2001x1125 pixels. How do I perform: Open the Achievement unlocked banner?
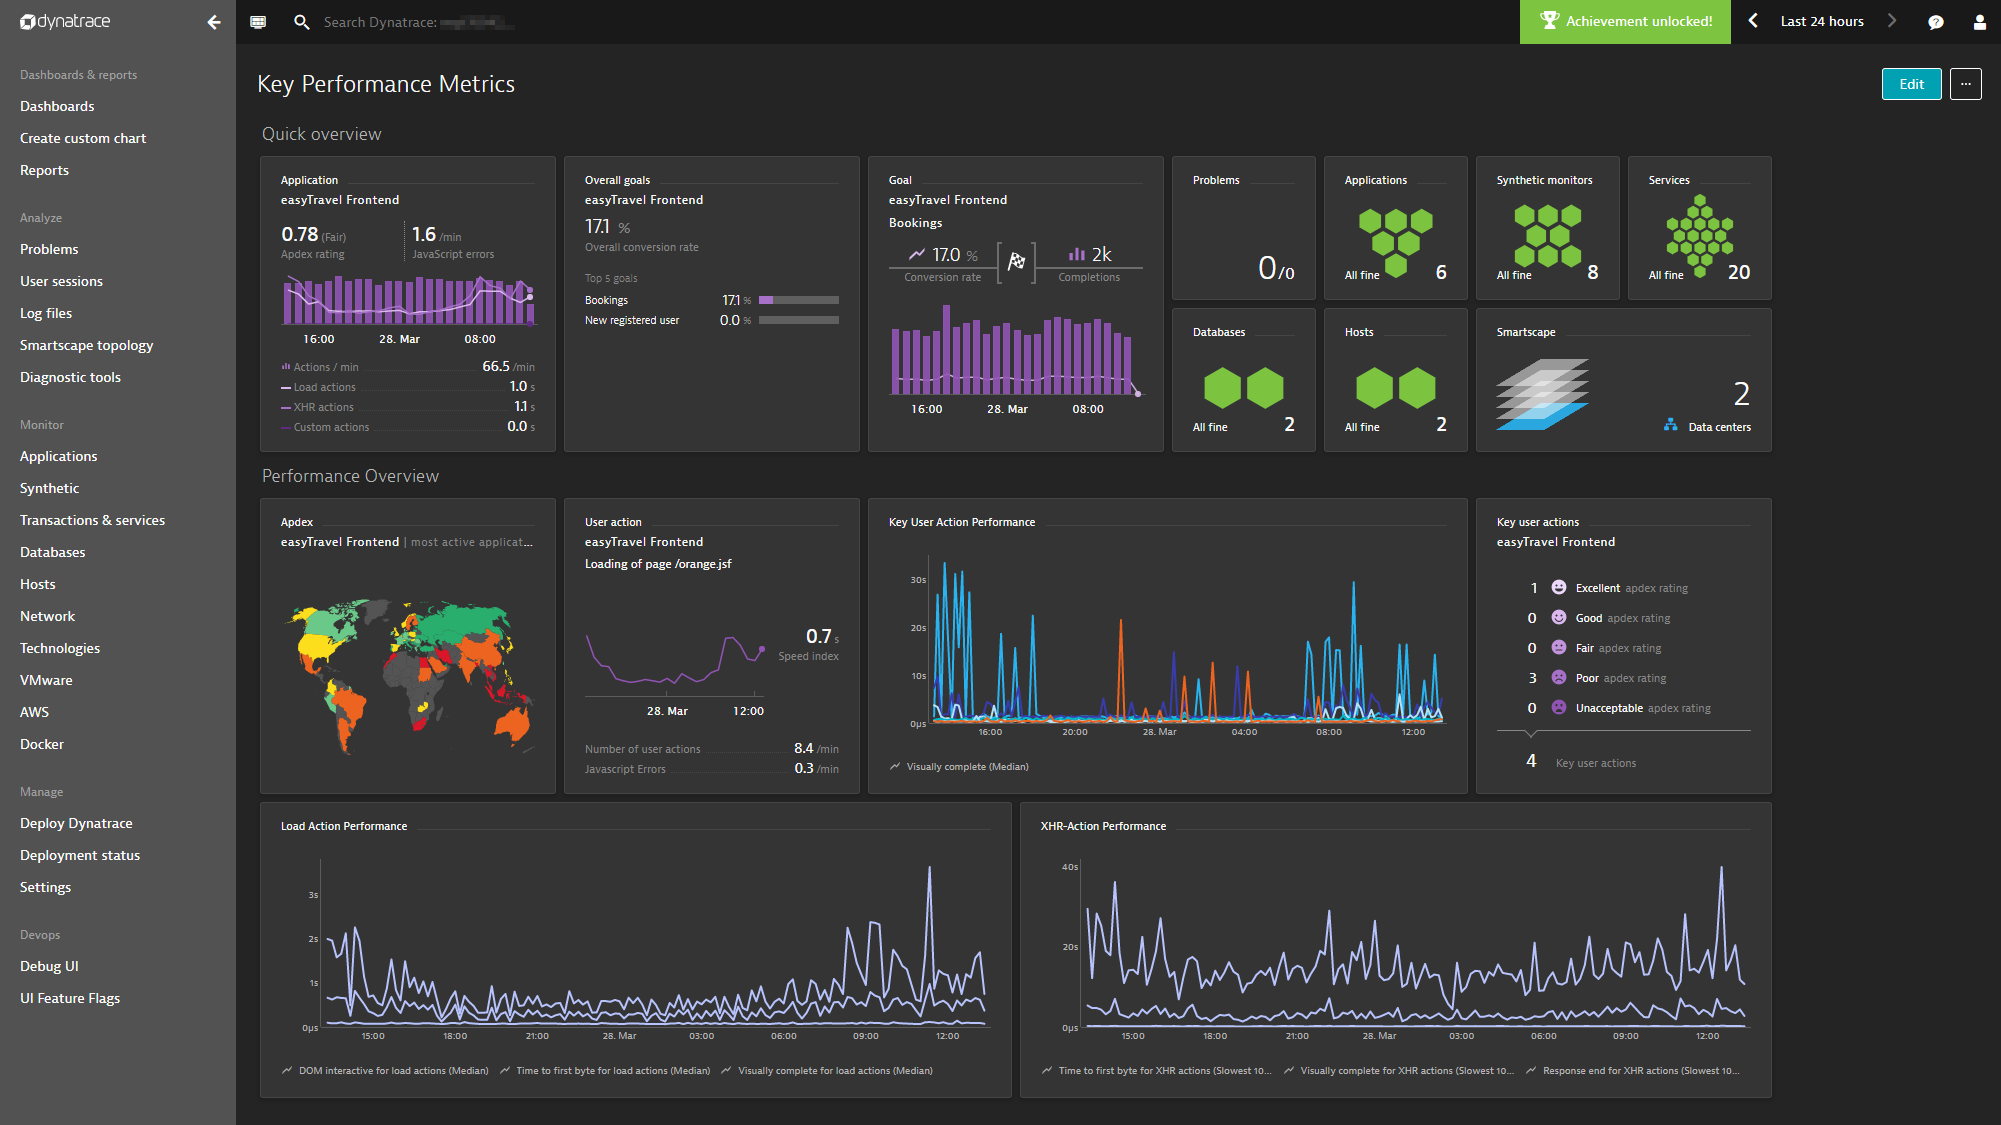pos(1625,21)
